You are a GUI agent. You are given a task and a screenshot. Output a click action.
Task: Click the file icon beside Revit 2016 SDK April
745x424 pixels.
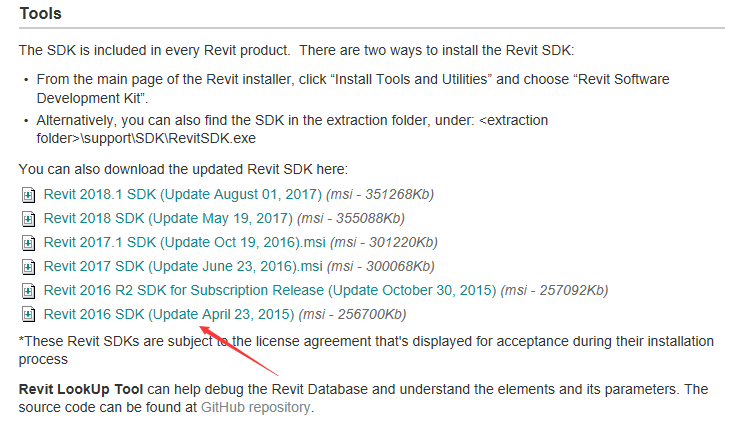[29, 315]
